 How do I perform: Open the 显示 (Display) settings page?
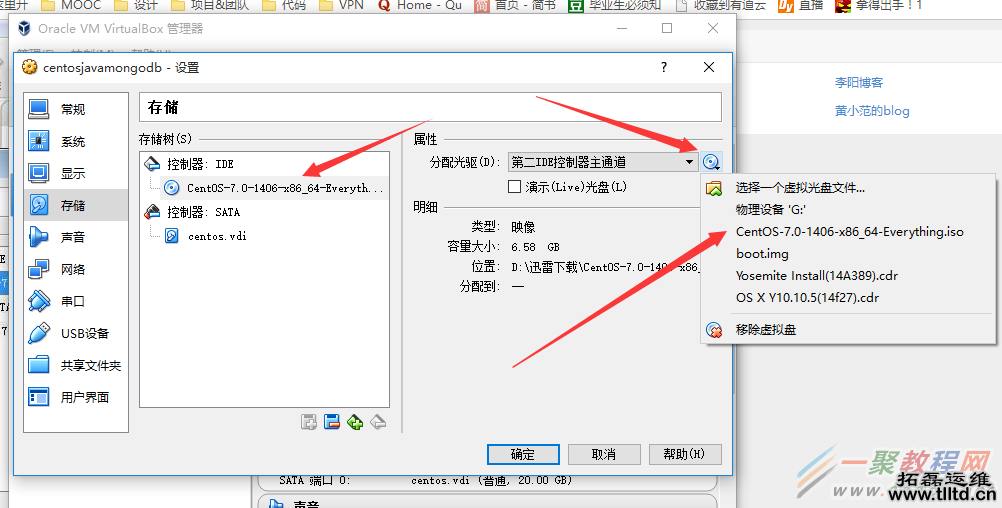[x=75, y=173]
